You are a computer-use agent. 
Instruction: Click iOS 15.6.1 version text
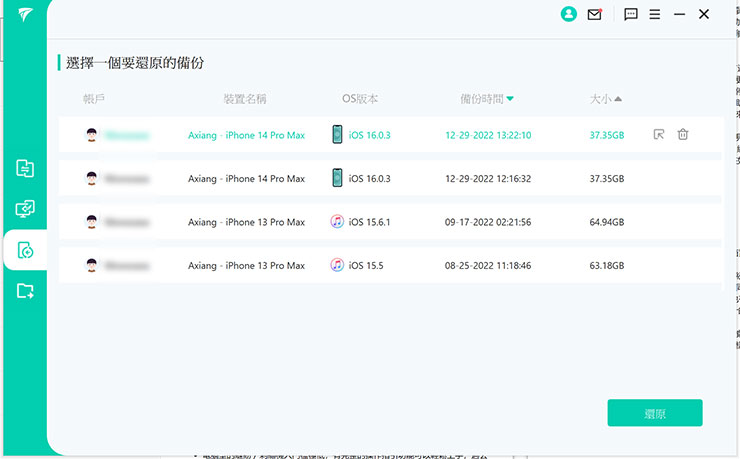pyautogui.click(x=370, y=222)
